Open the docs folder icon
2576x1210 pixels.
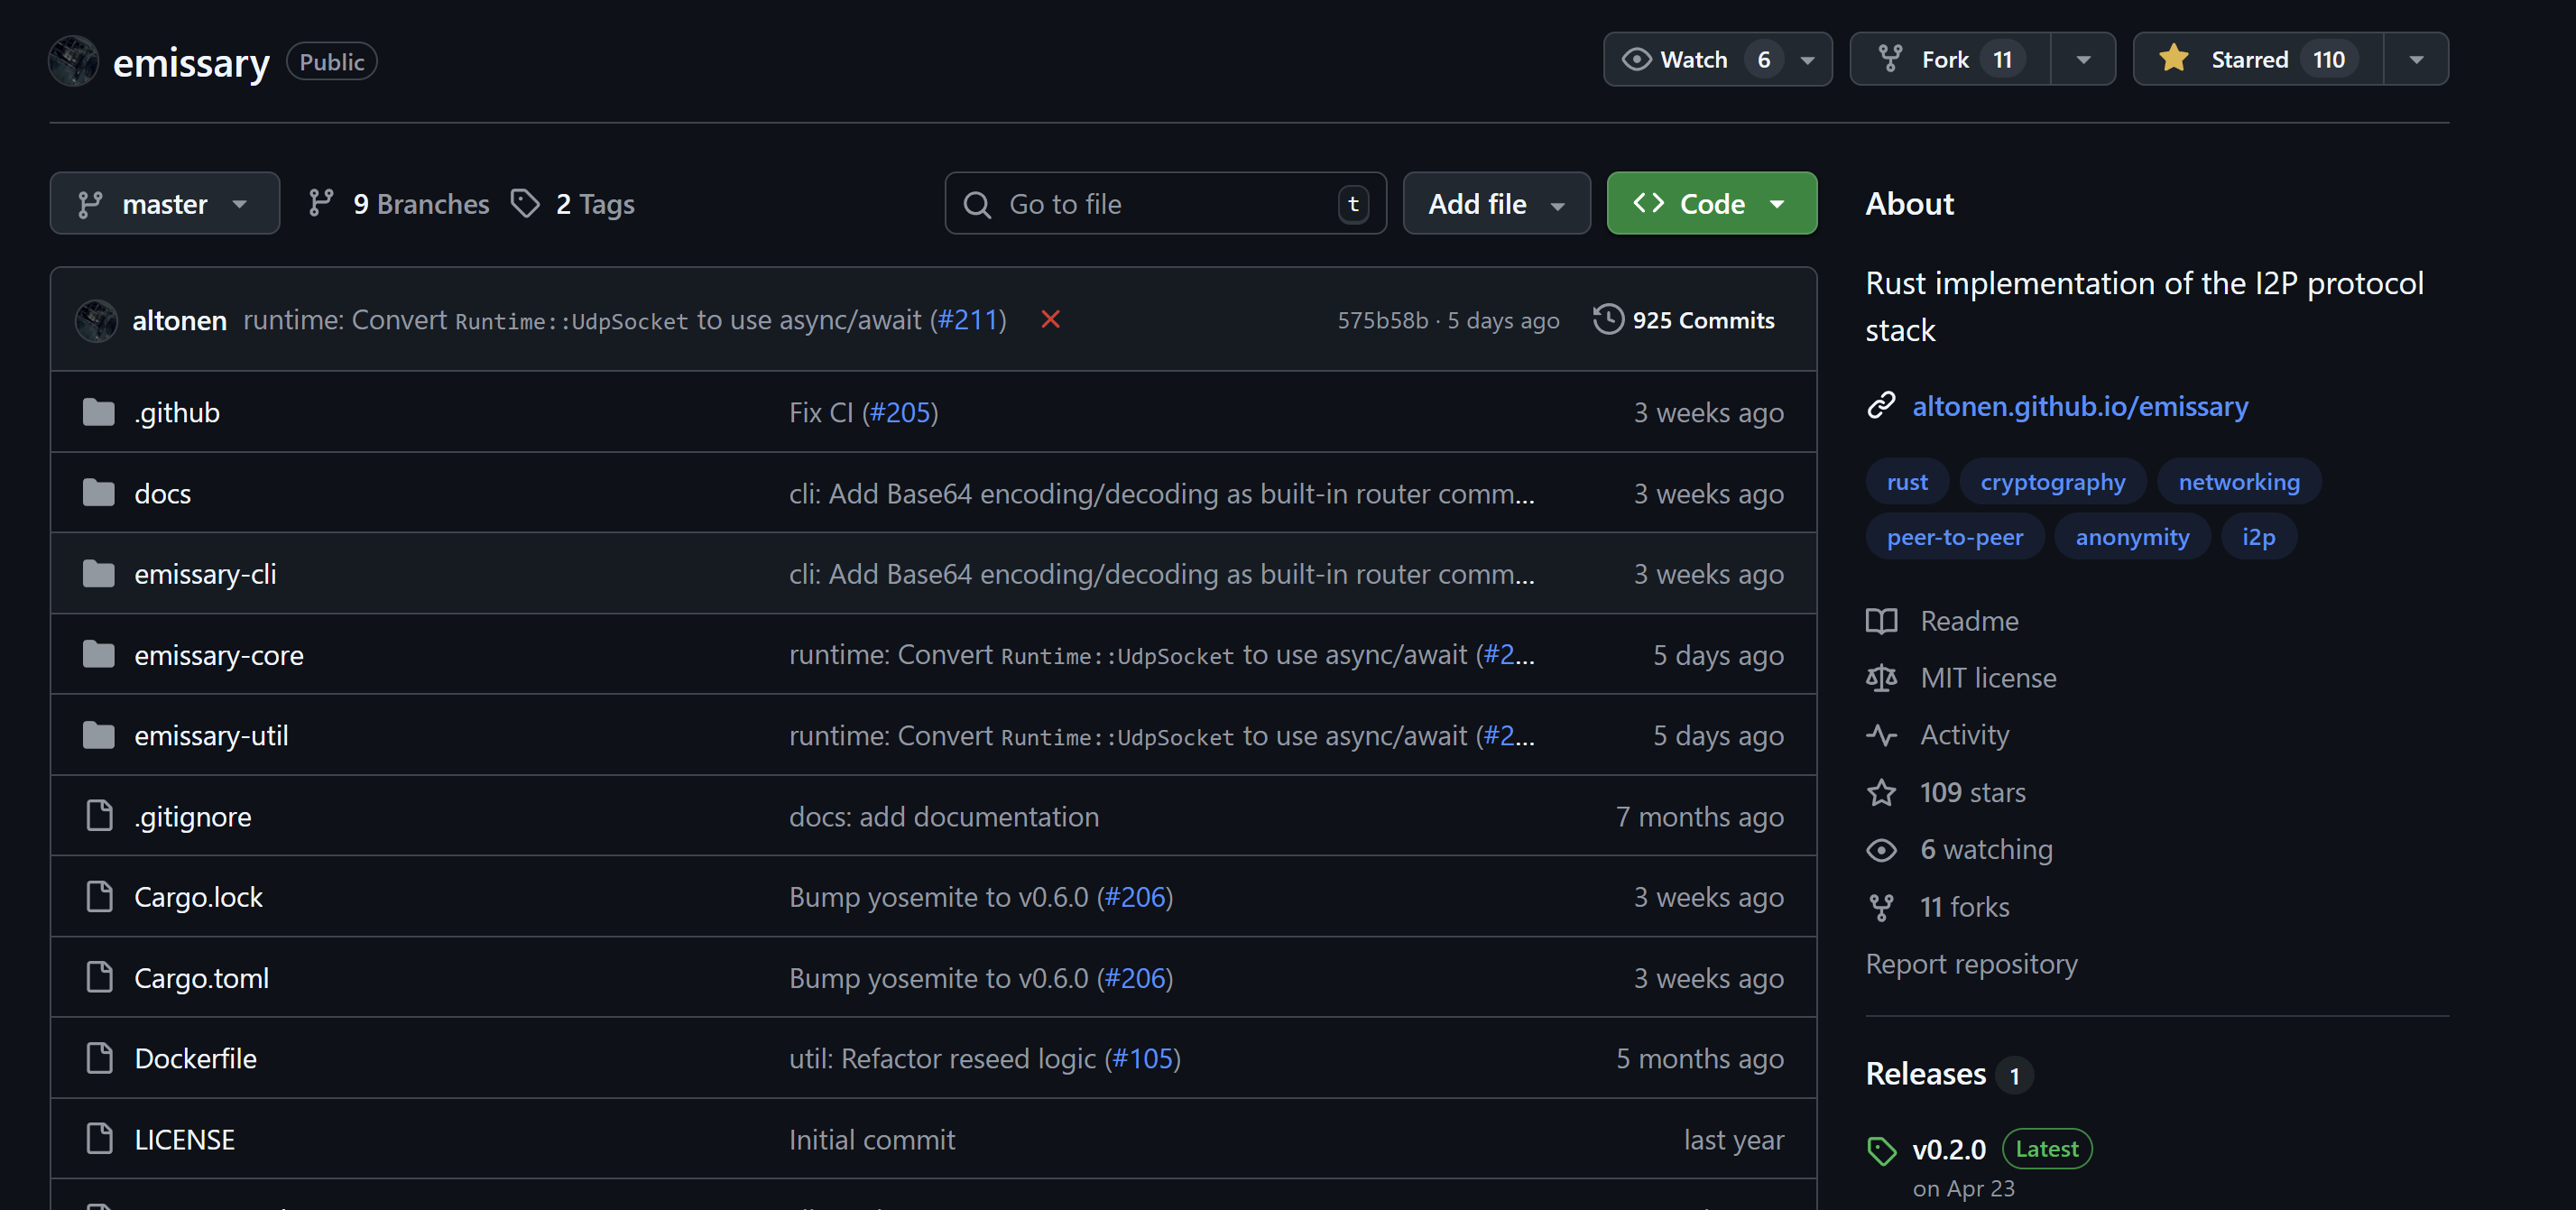point(98,493)
